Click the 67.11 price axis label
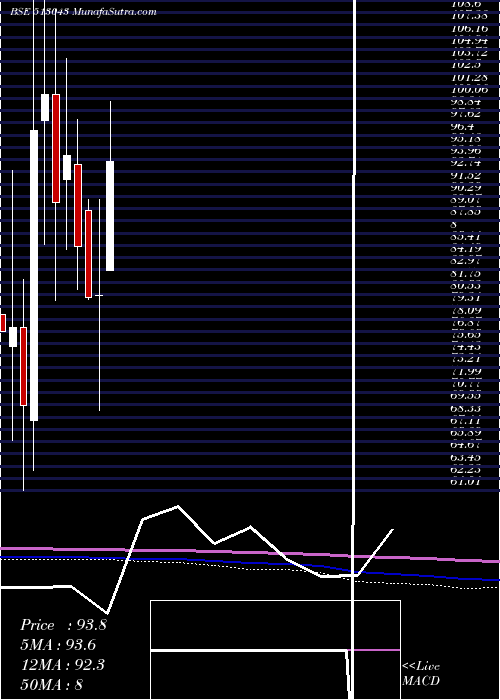Viewport: 500px width, 700px height. (464, 420)
